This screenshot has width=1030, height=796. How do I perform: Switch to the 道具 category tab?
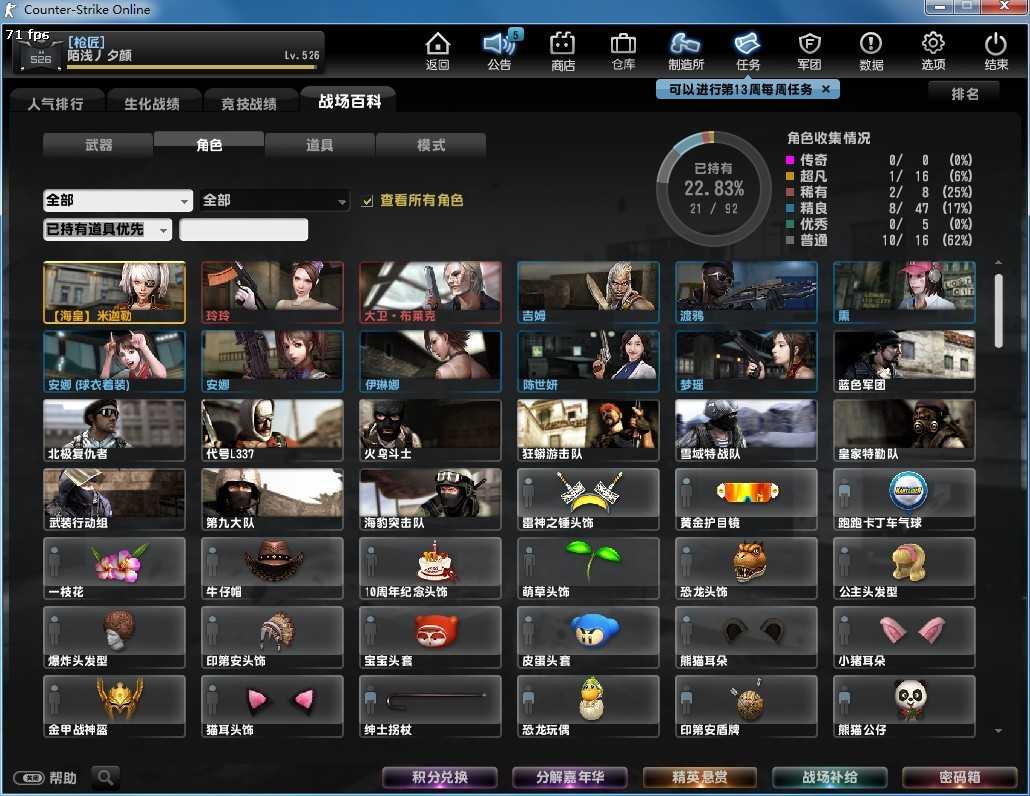[320, 144]
